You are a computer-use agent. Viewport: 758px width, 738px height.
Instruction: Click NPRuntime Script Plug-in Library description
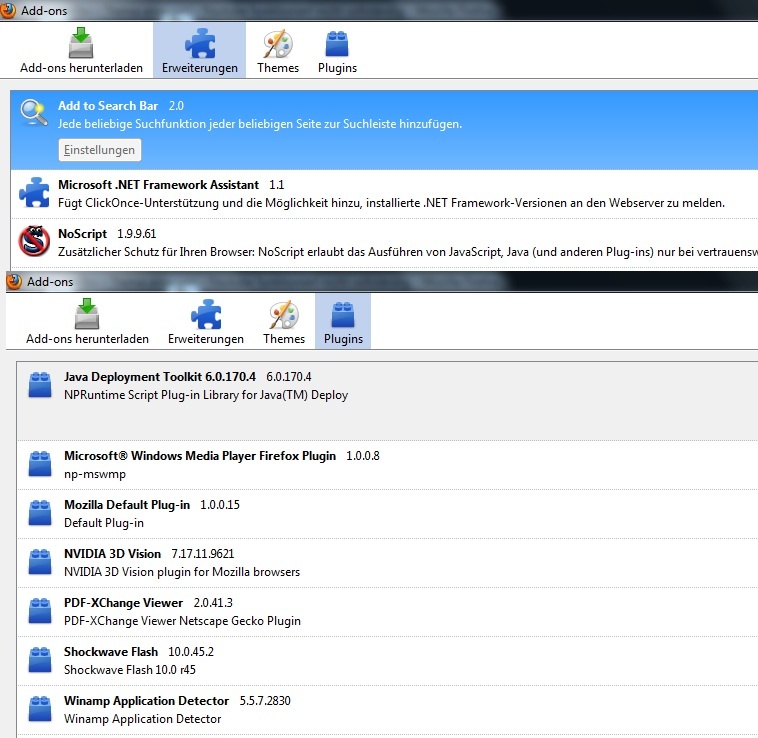(206, 395)
